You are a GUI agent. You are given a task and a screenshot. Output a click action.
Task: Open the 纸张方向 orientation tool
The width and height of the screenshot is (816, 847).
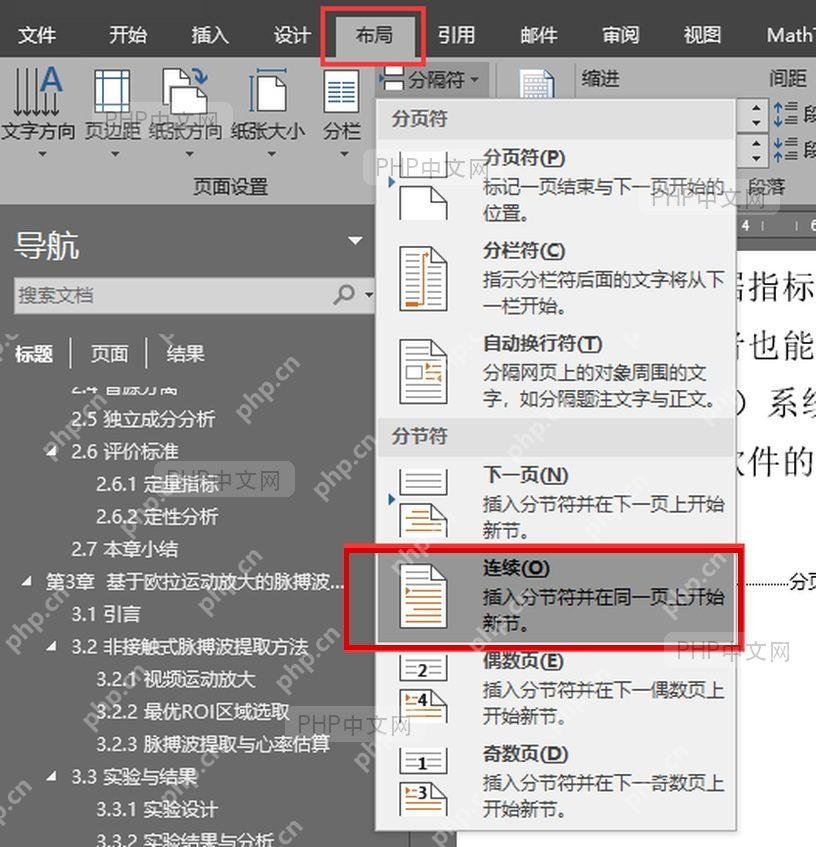pos(185,112)
